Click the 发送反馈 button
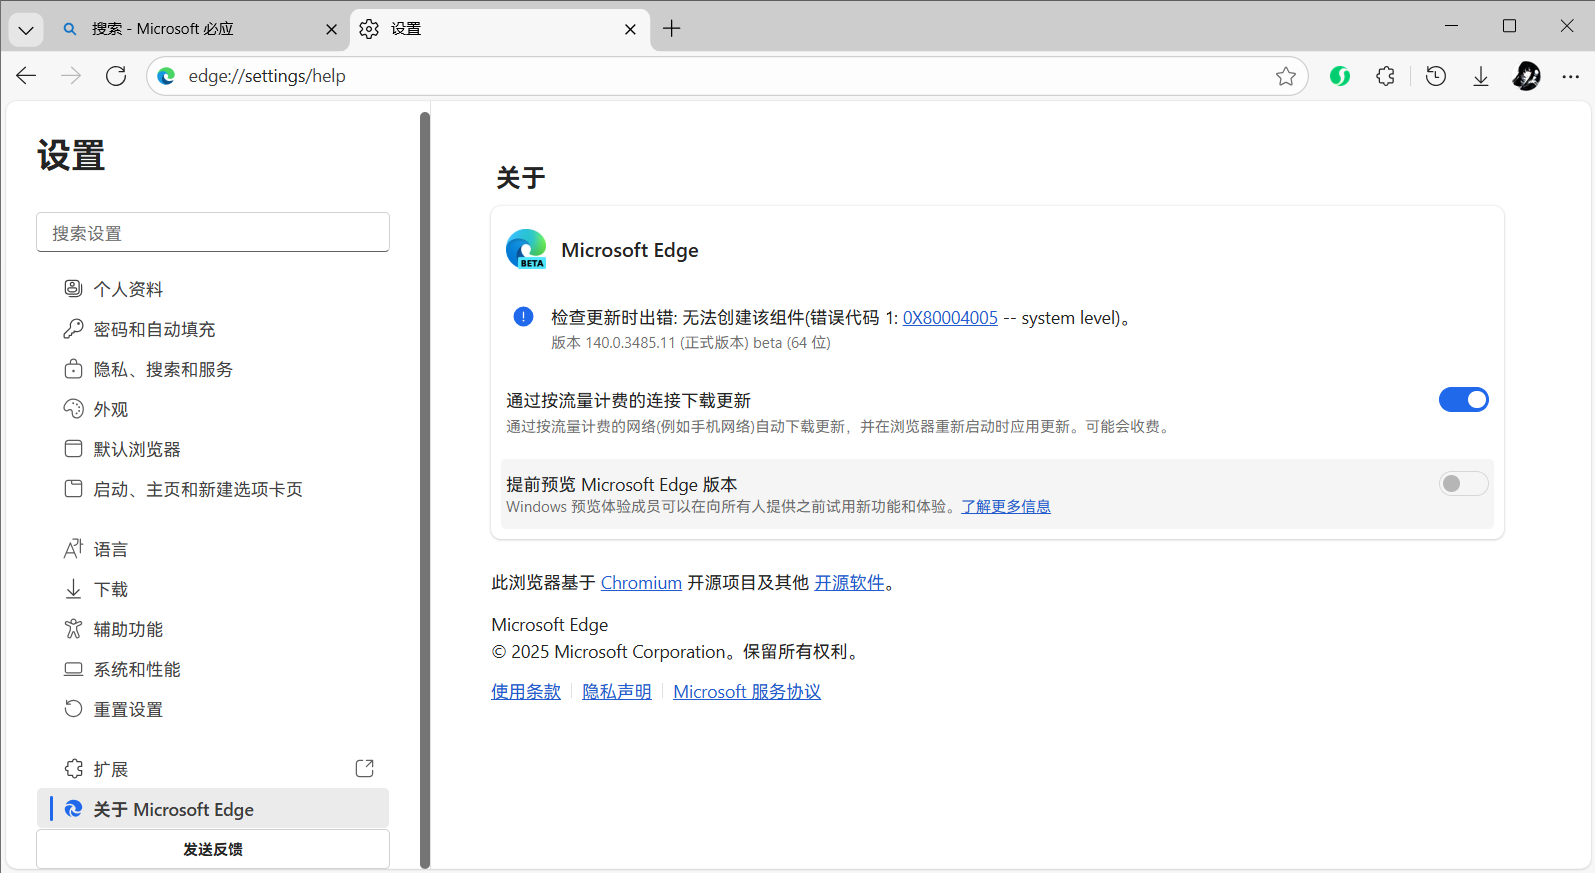1595x873 pixels. coord(213,849)
